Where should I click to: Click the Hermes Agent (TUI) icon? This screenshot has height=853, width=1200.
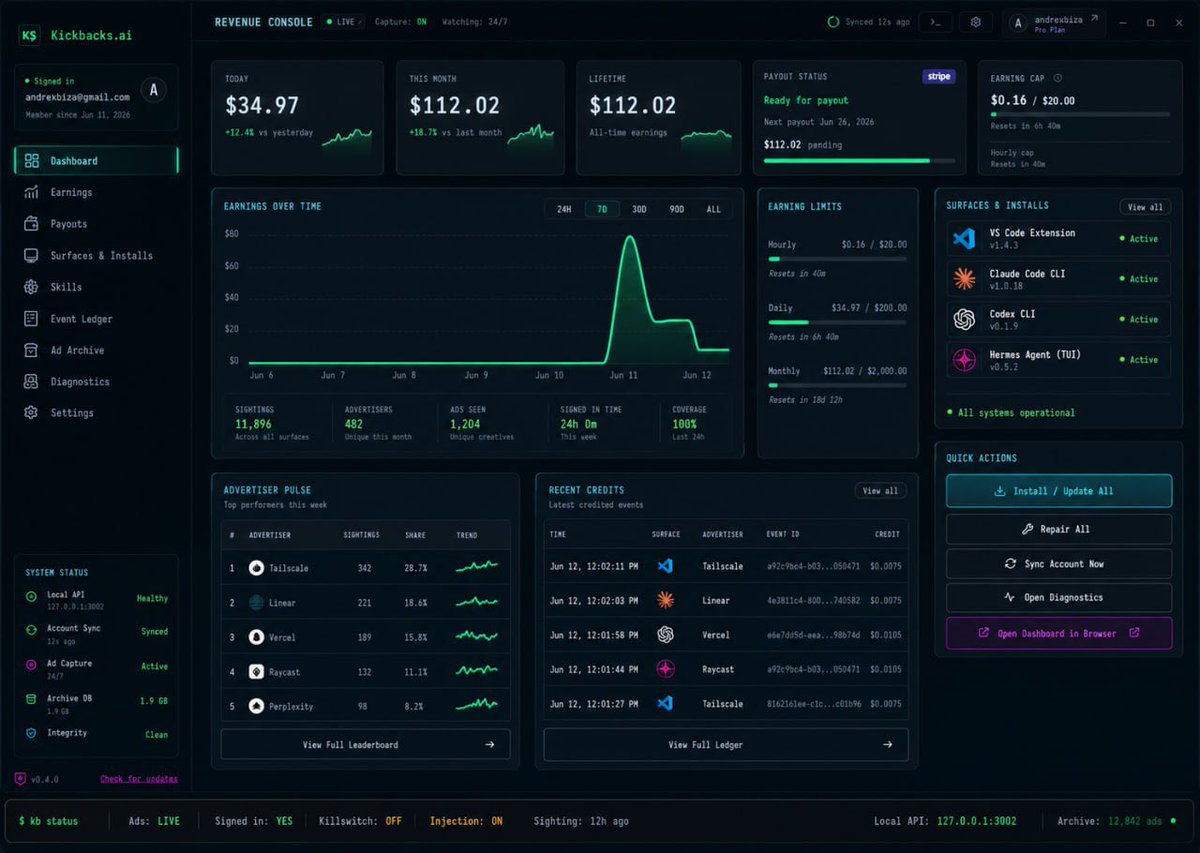click(x=964, y=360)
